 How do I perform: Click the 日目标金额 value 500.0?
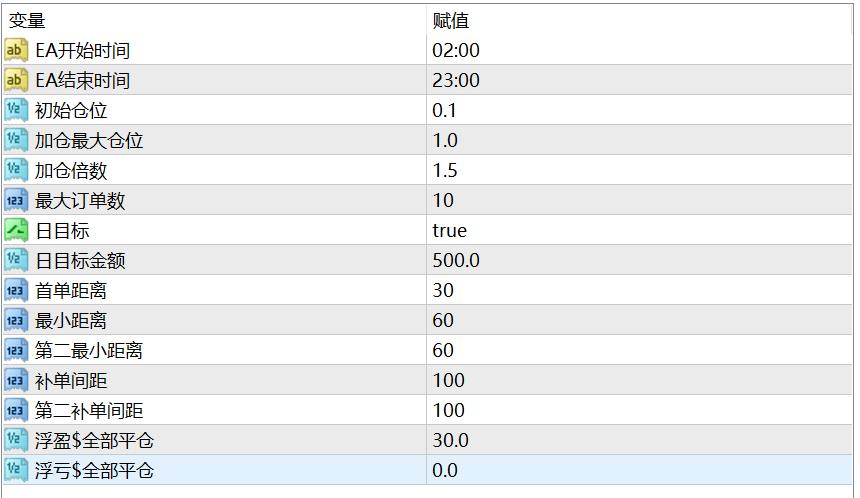456,260
